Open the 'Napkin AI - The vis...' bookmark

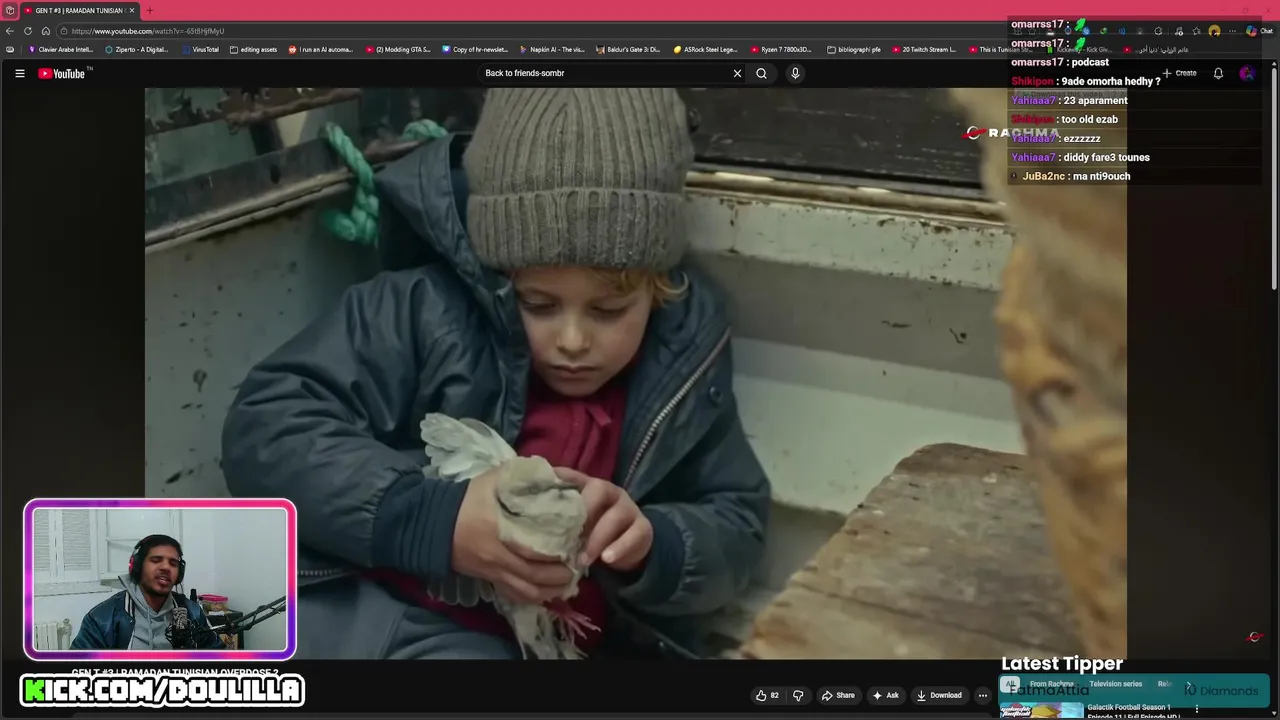(552, 49)
